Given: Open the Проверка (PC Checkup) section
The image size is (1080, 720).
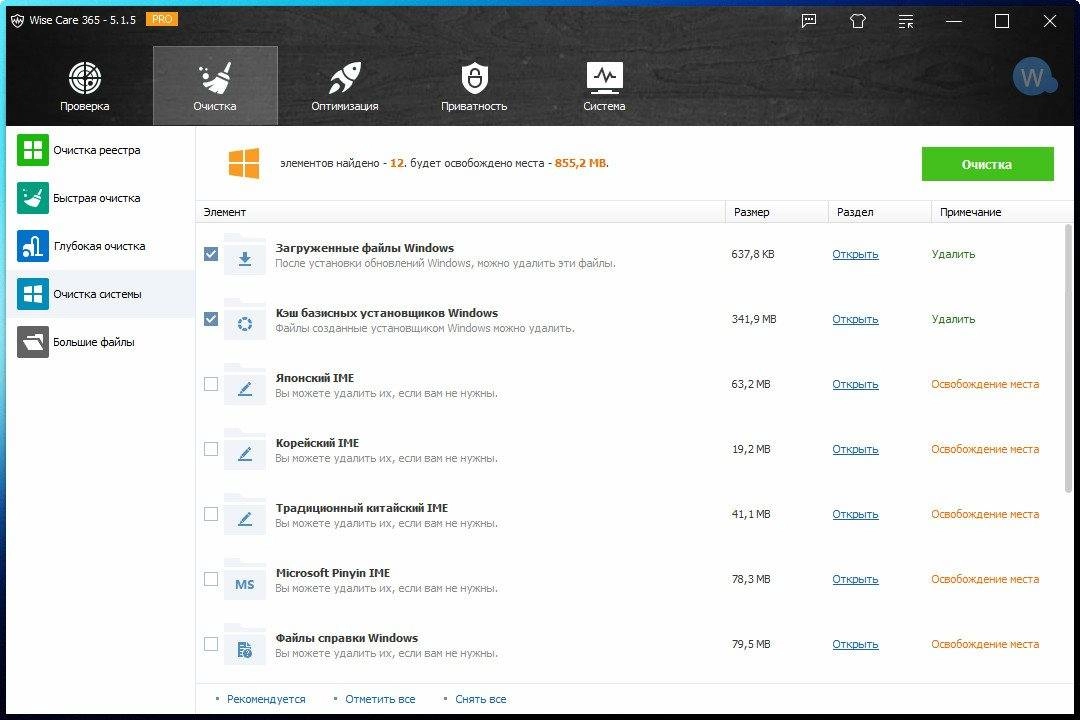Looking at the screenshot, I should click(x=85, y=86).
